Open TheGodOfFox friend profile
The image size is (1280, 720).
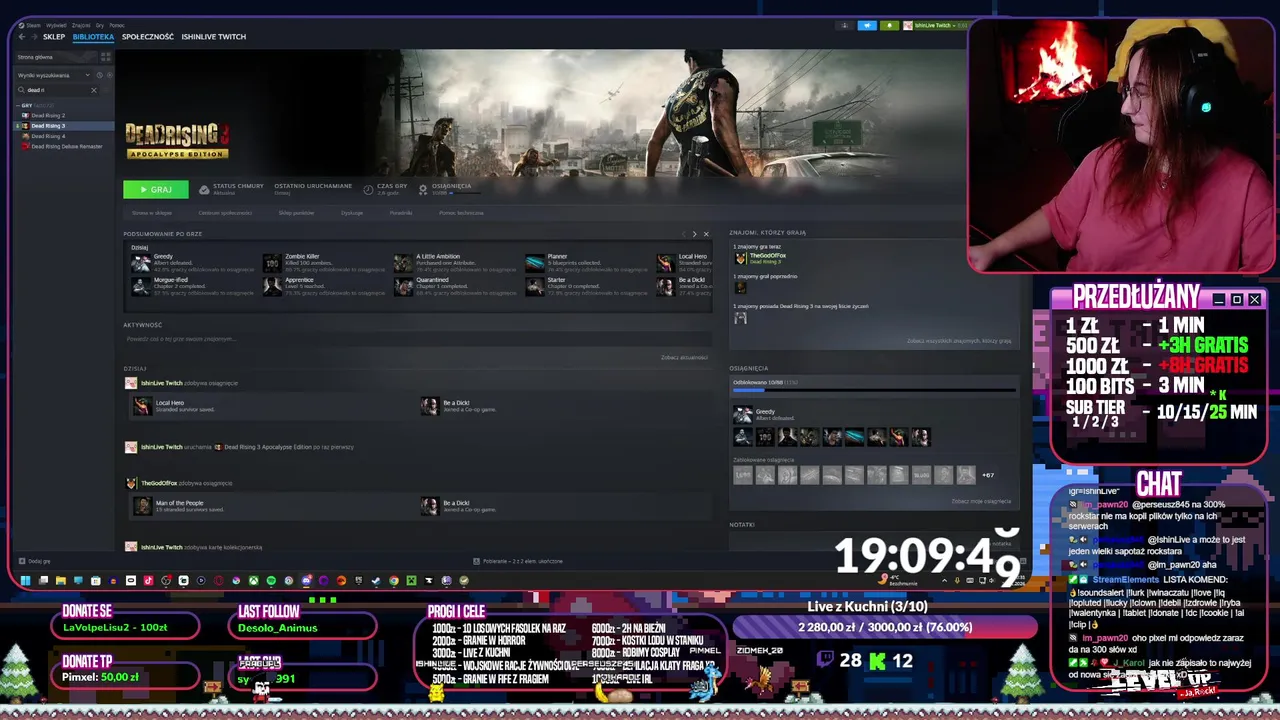coord(768,256)
